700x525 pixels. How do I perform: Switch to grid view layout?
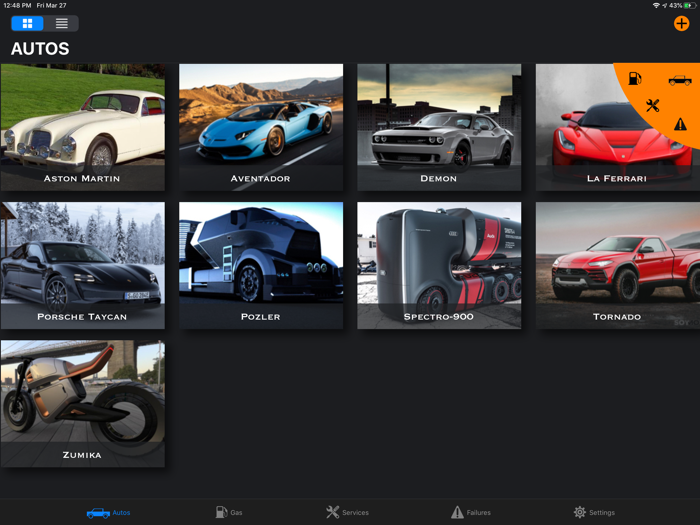click(27, 23)
